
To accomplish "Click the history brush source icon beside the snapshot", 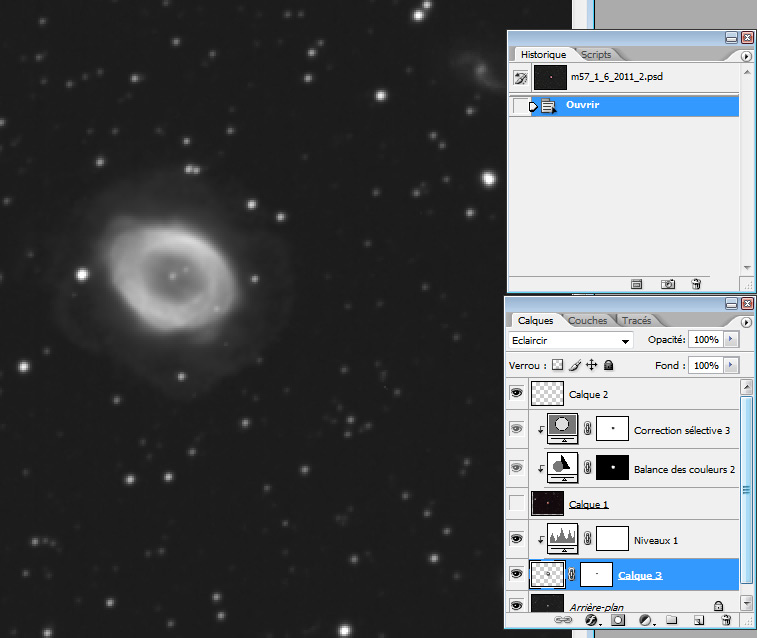I will (520, 78).
